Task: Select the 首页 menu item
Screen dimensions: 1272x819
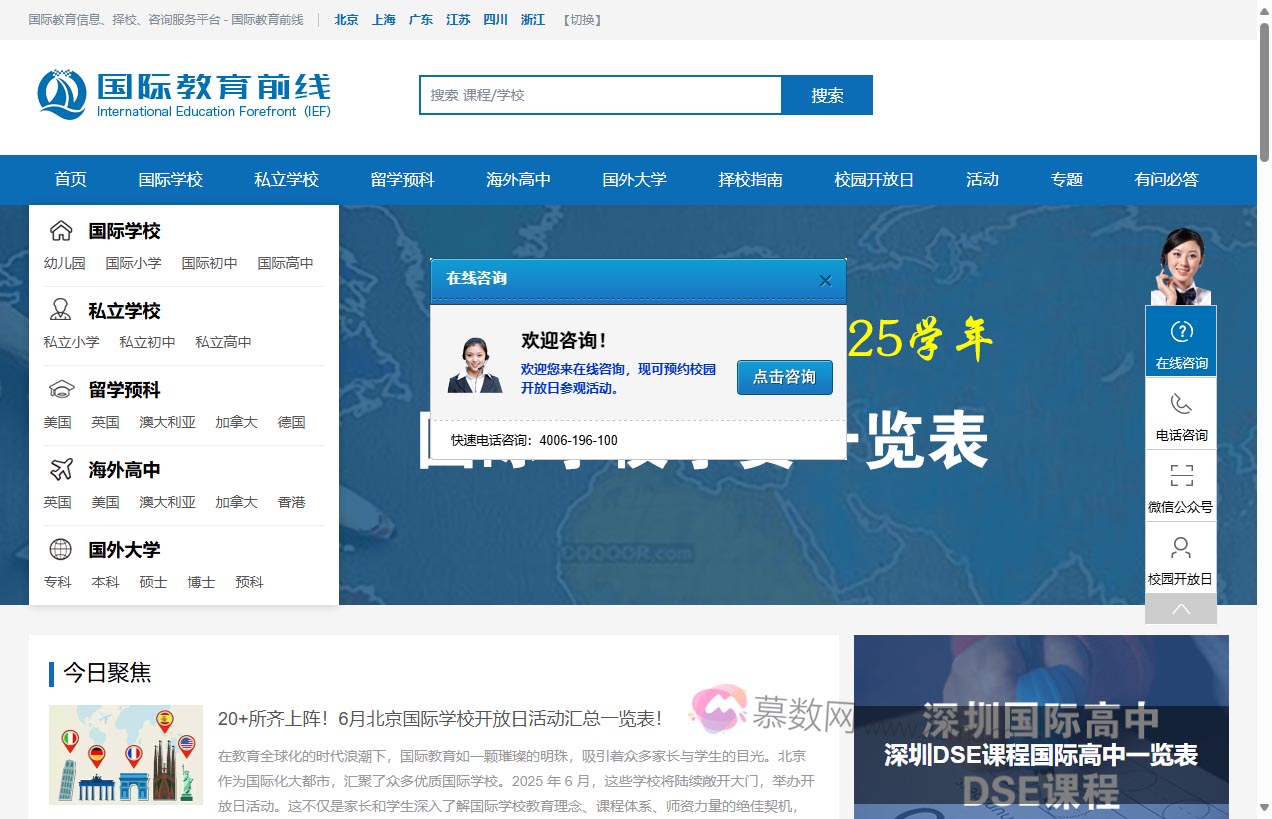Action: click(70, 180)
